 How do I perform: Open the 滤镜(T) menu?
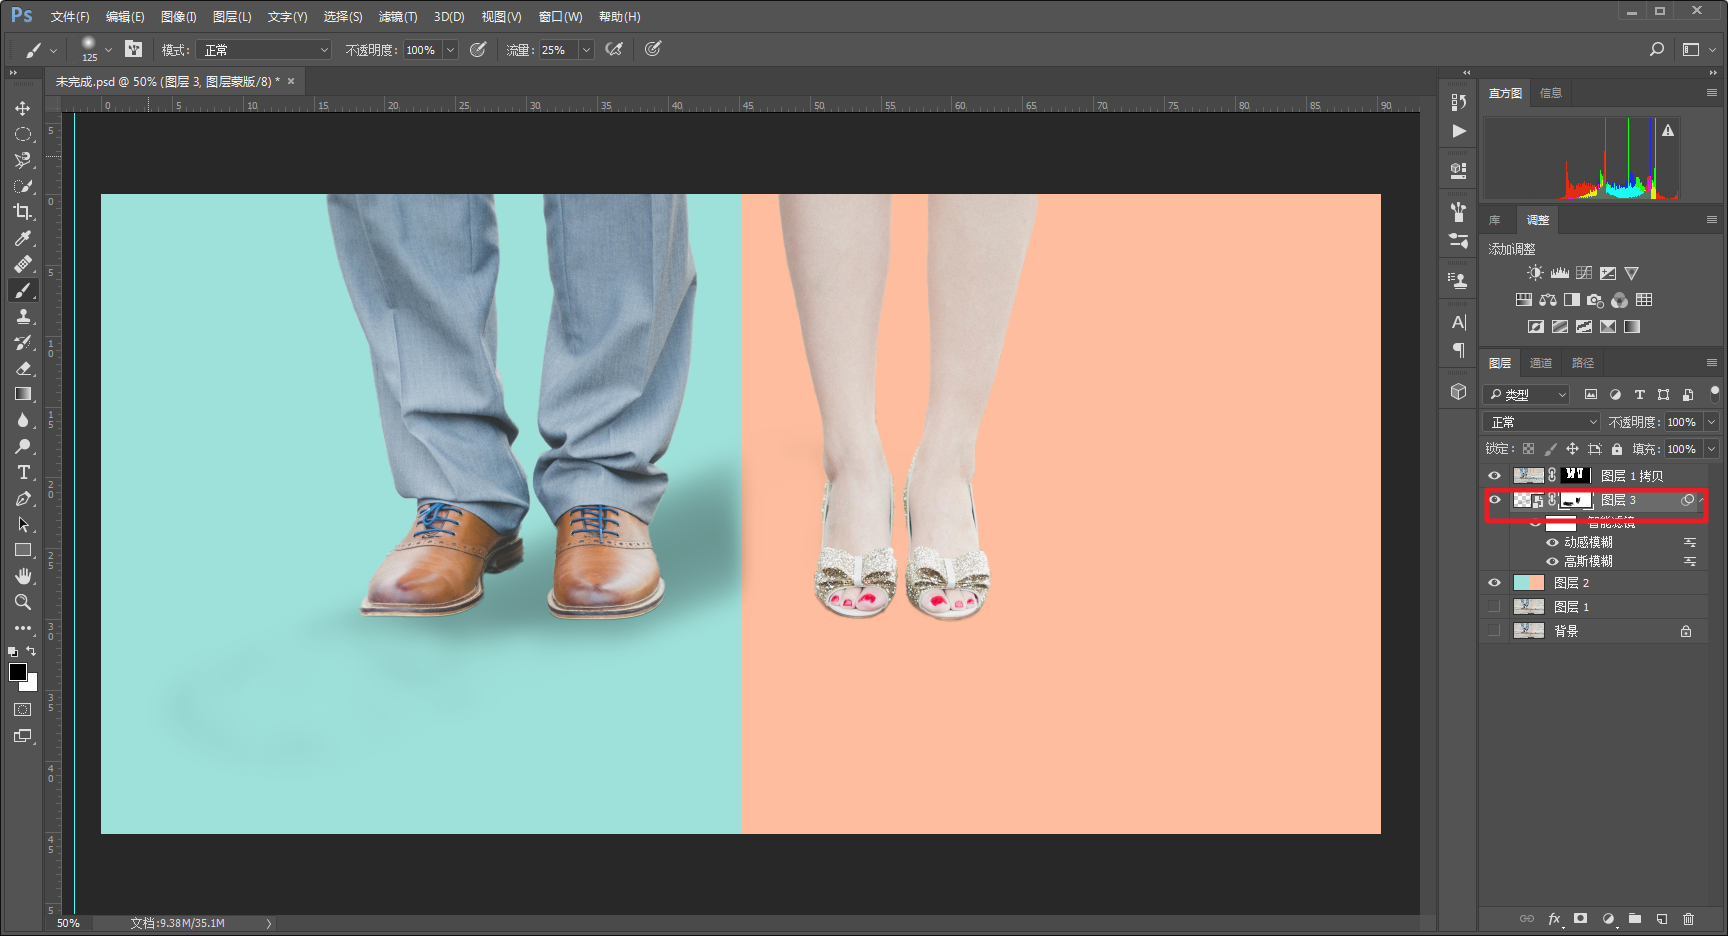tap(397, 17)
